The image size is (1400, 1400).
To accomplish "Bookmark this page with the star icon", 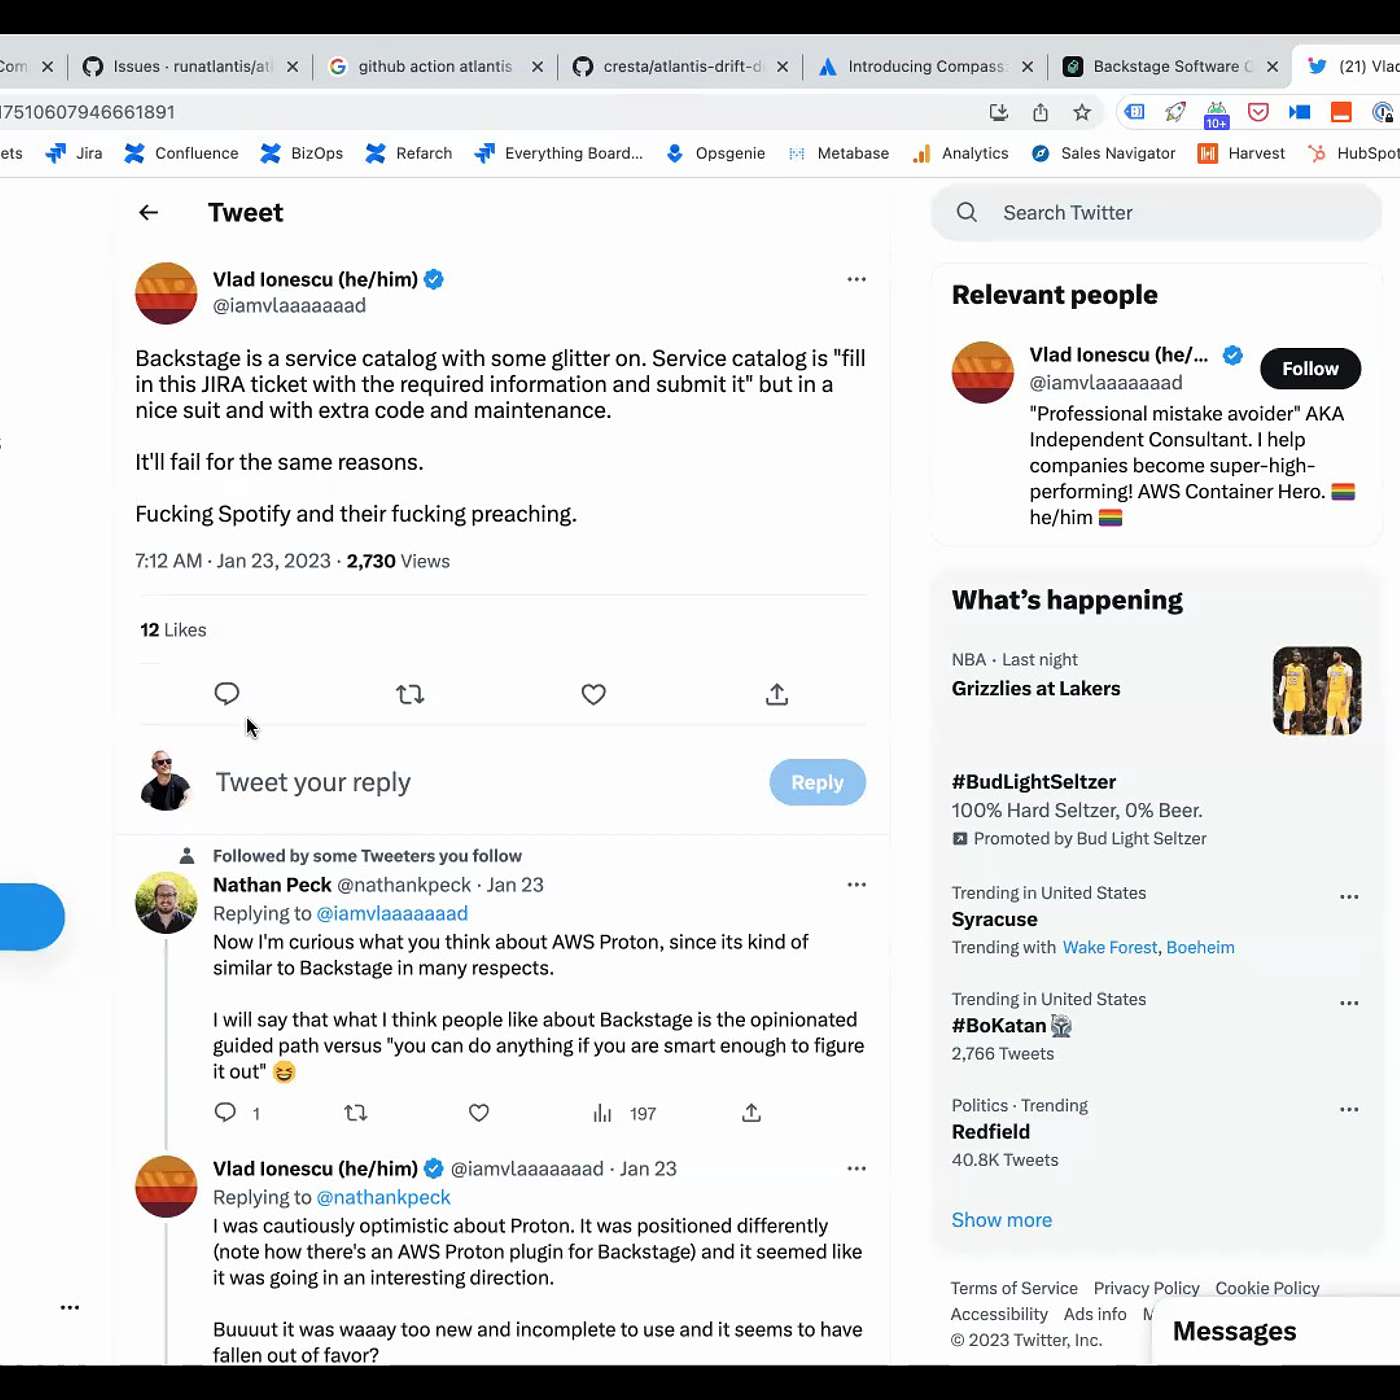I will (1082, 112).
